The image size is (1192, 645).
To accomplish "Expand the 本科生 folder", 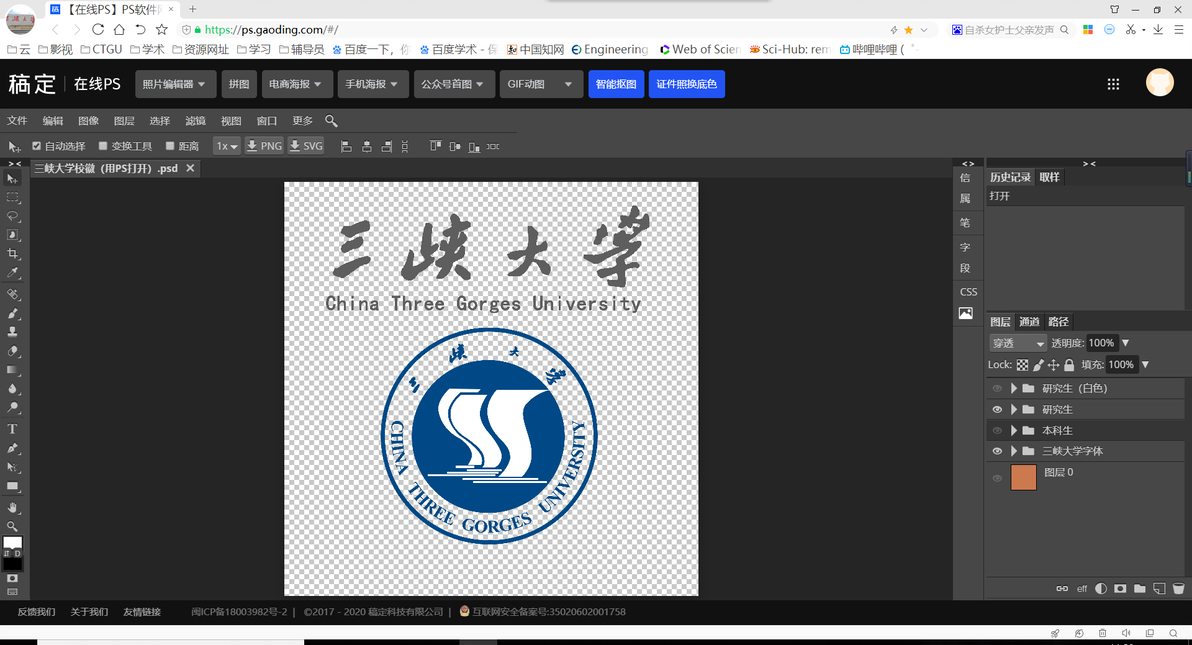I will click(x=1013, y=431).
